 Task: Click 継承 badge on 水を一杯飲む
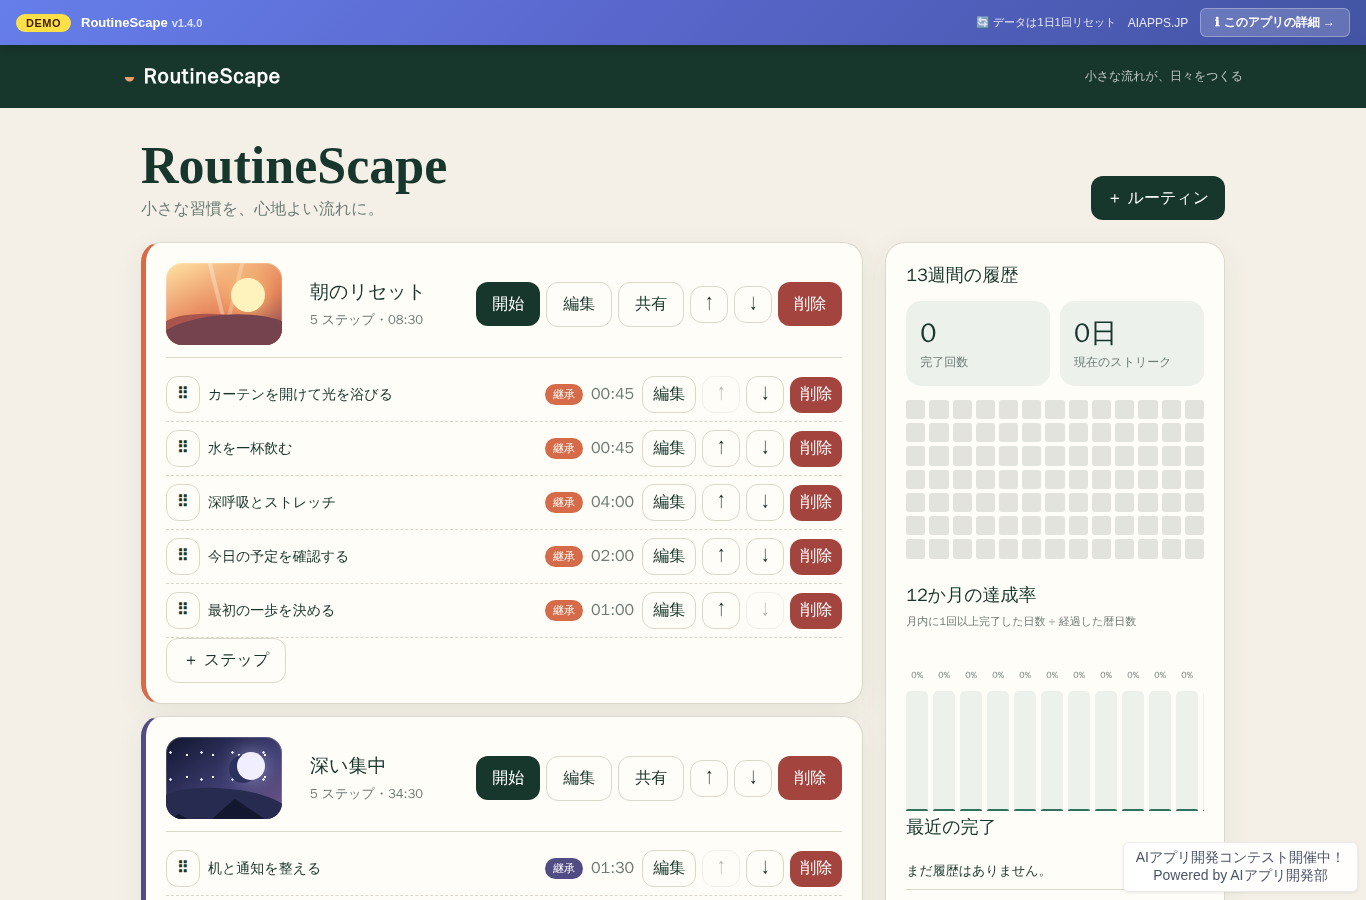[564, 448]
